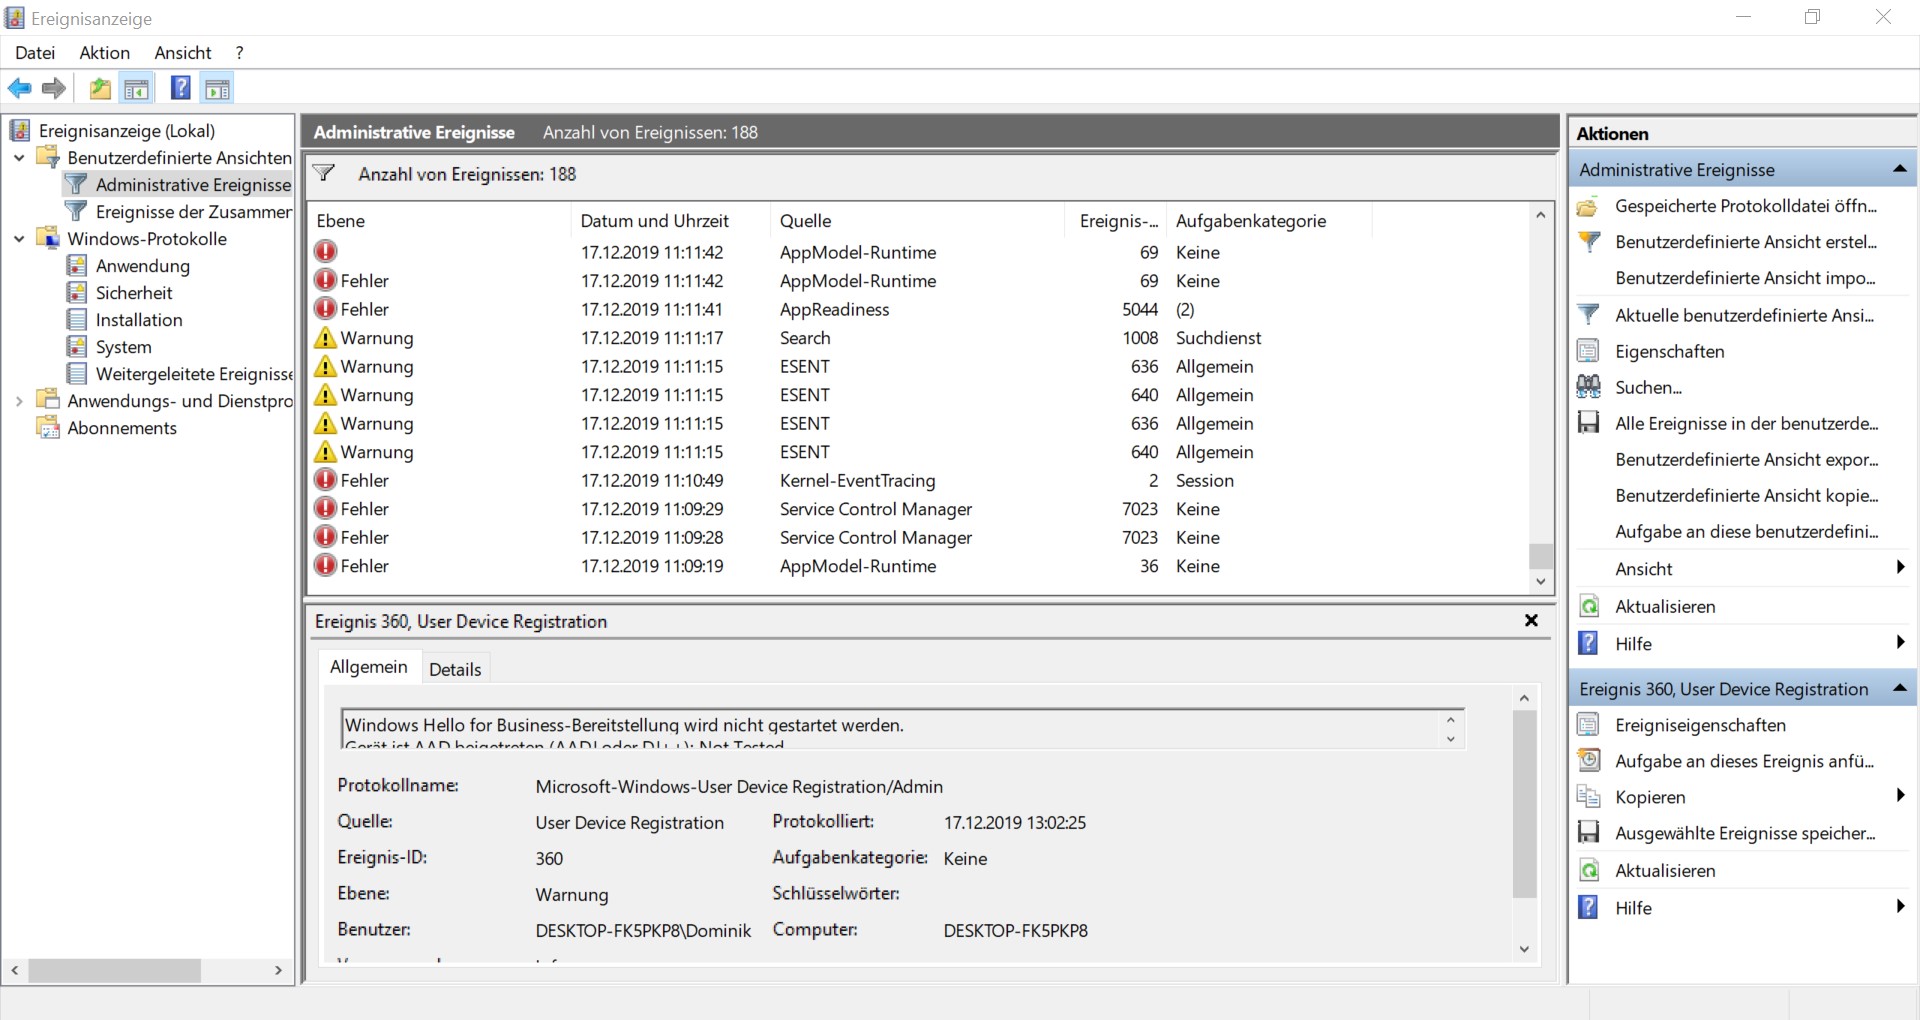Click the save icon for Alle Ereignisse
The width and height of the screenshot is (1920, 1020).
1588,423
